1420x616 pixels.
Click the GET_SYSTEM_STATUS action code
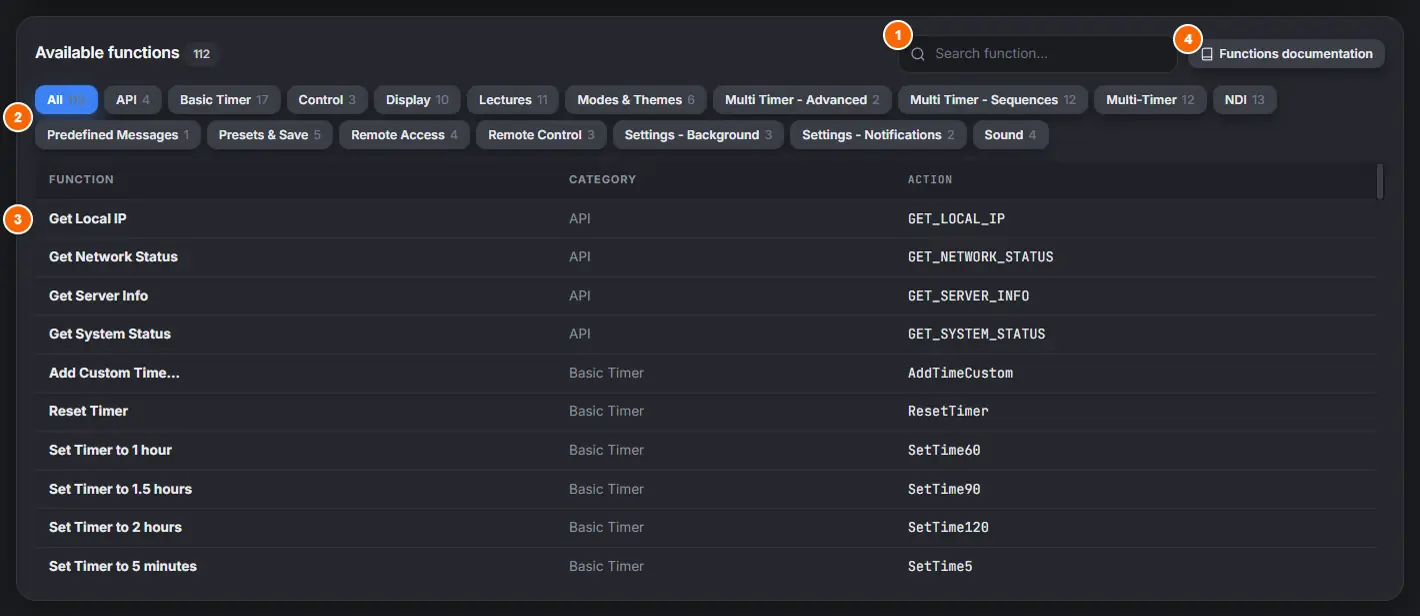point(977,334)
